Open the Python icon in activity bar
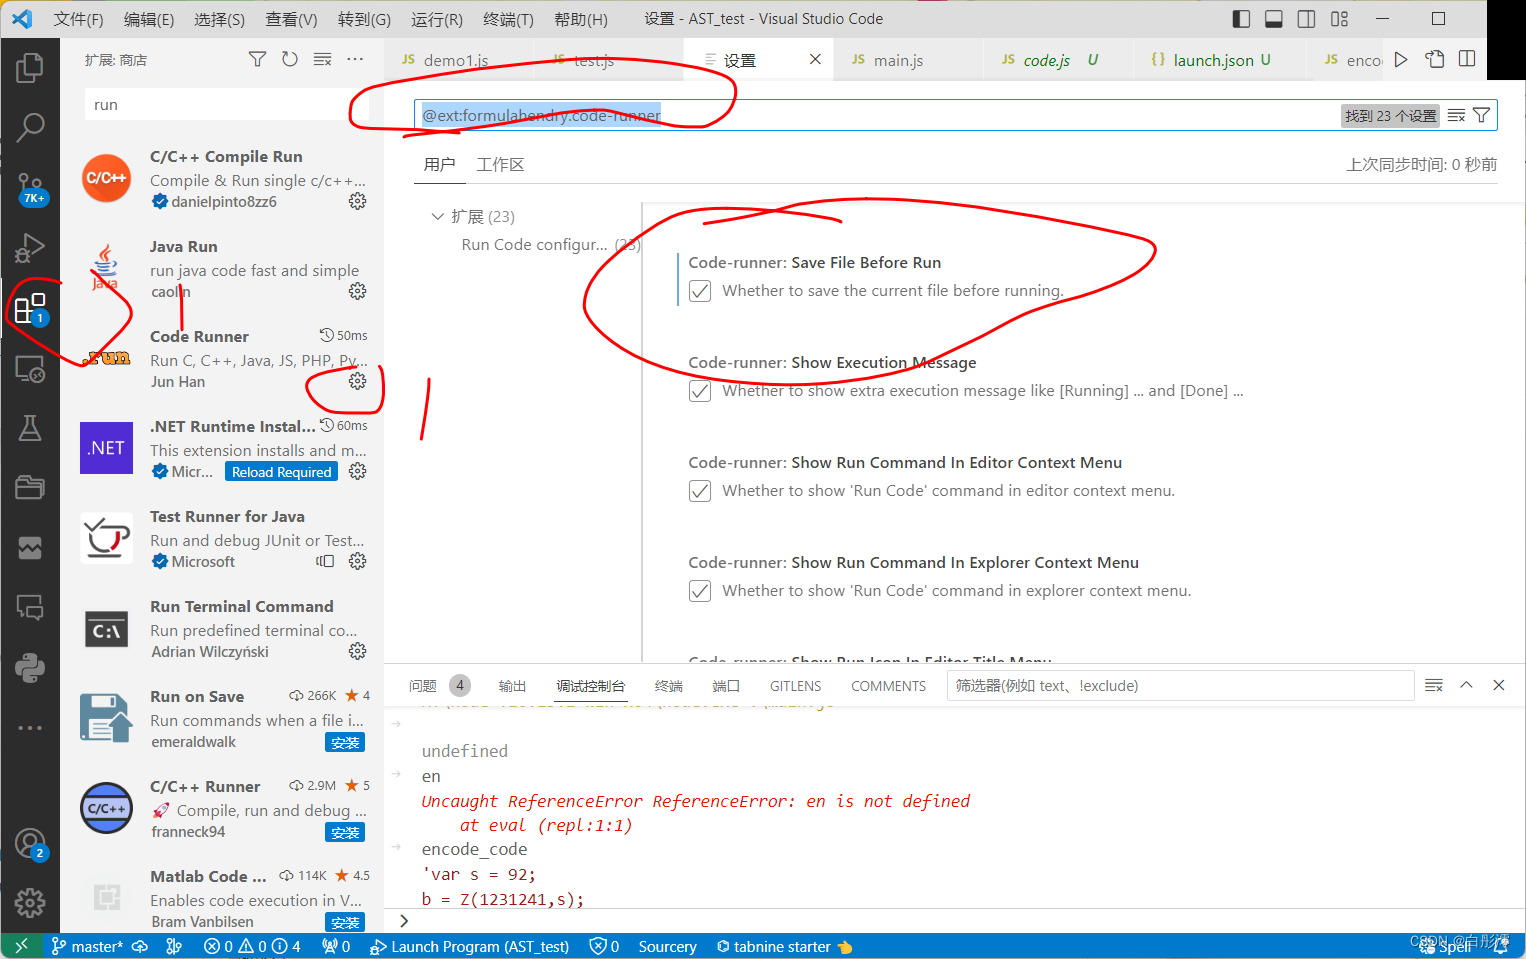Viewport: 1526px width, 959px height. click(30, 668)
